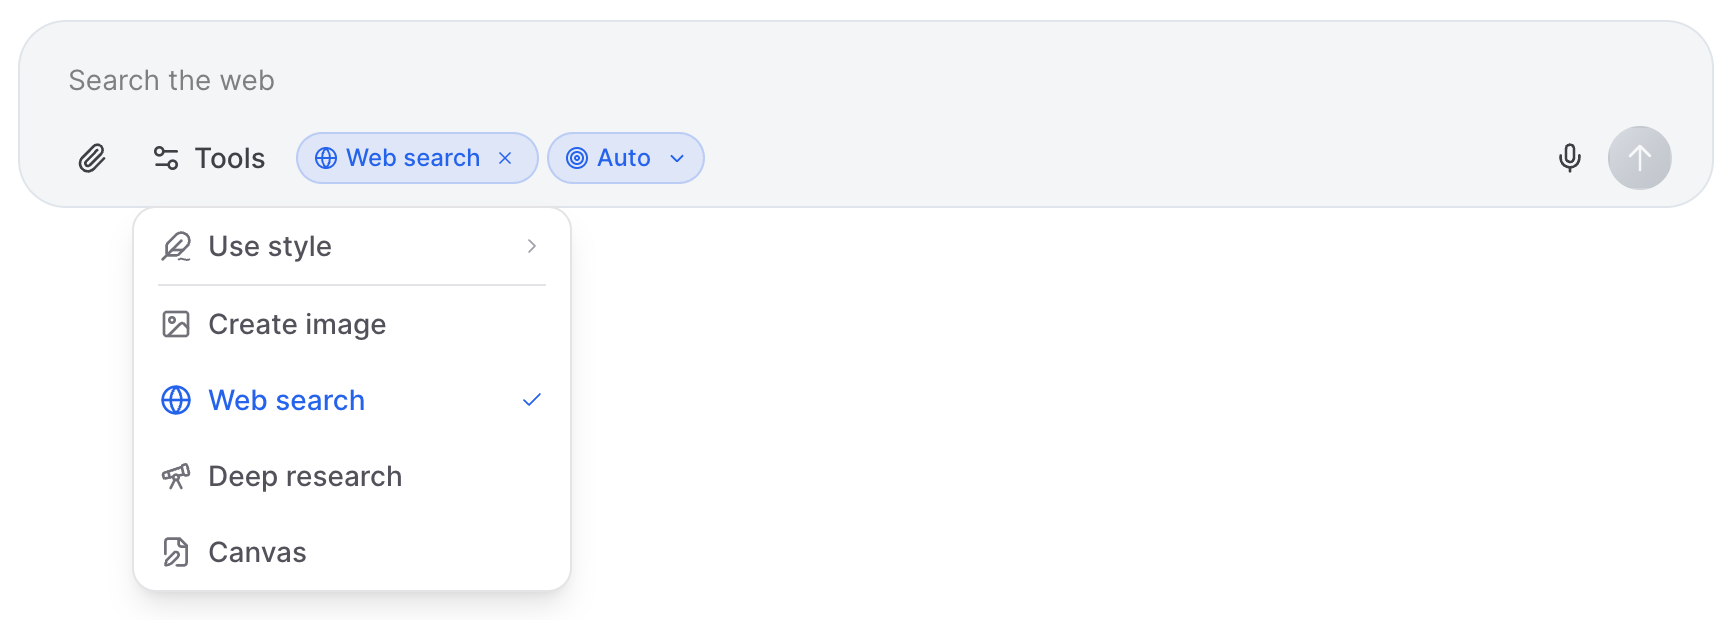Enable the Deep research tool
The height and width of the screenshot is (620, 1730).
pos(305,476)
